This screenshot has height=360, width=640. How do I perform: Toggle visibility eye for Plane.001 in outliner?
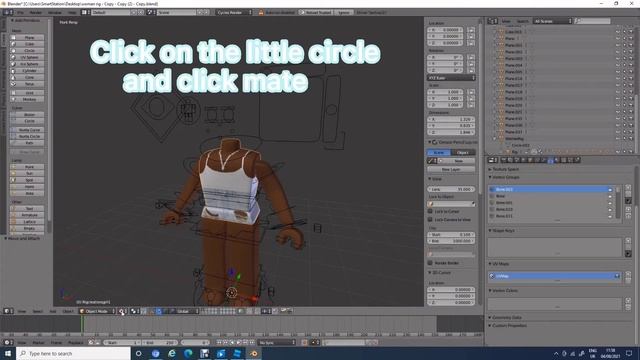click(618, 45)
